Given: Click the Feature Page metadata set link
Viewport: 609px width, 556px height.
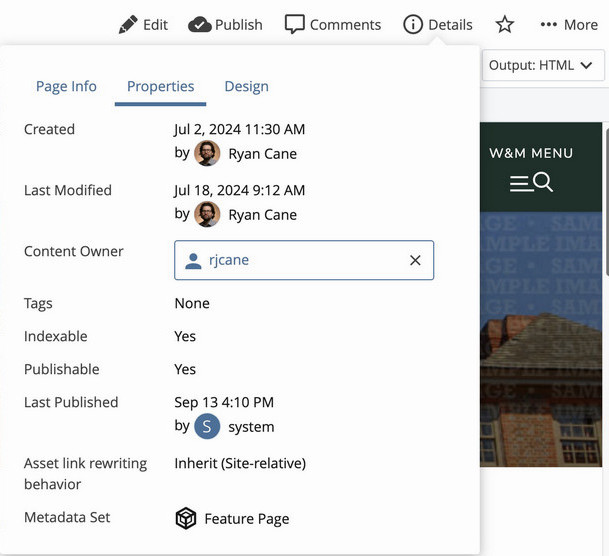Looking at the screenshot, I should tap(247, 519).
